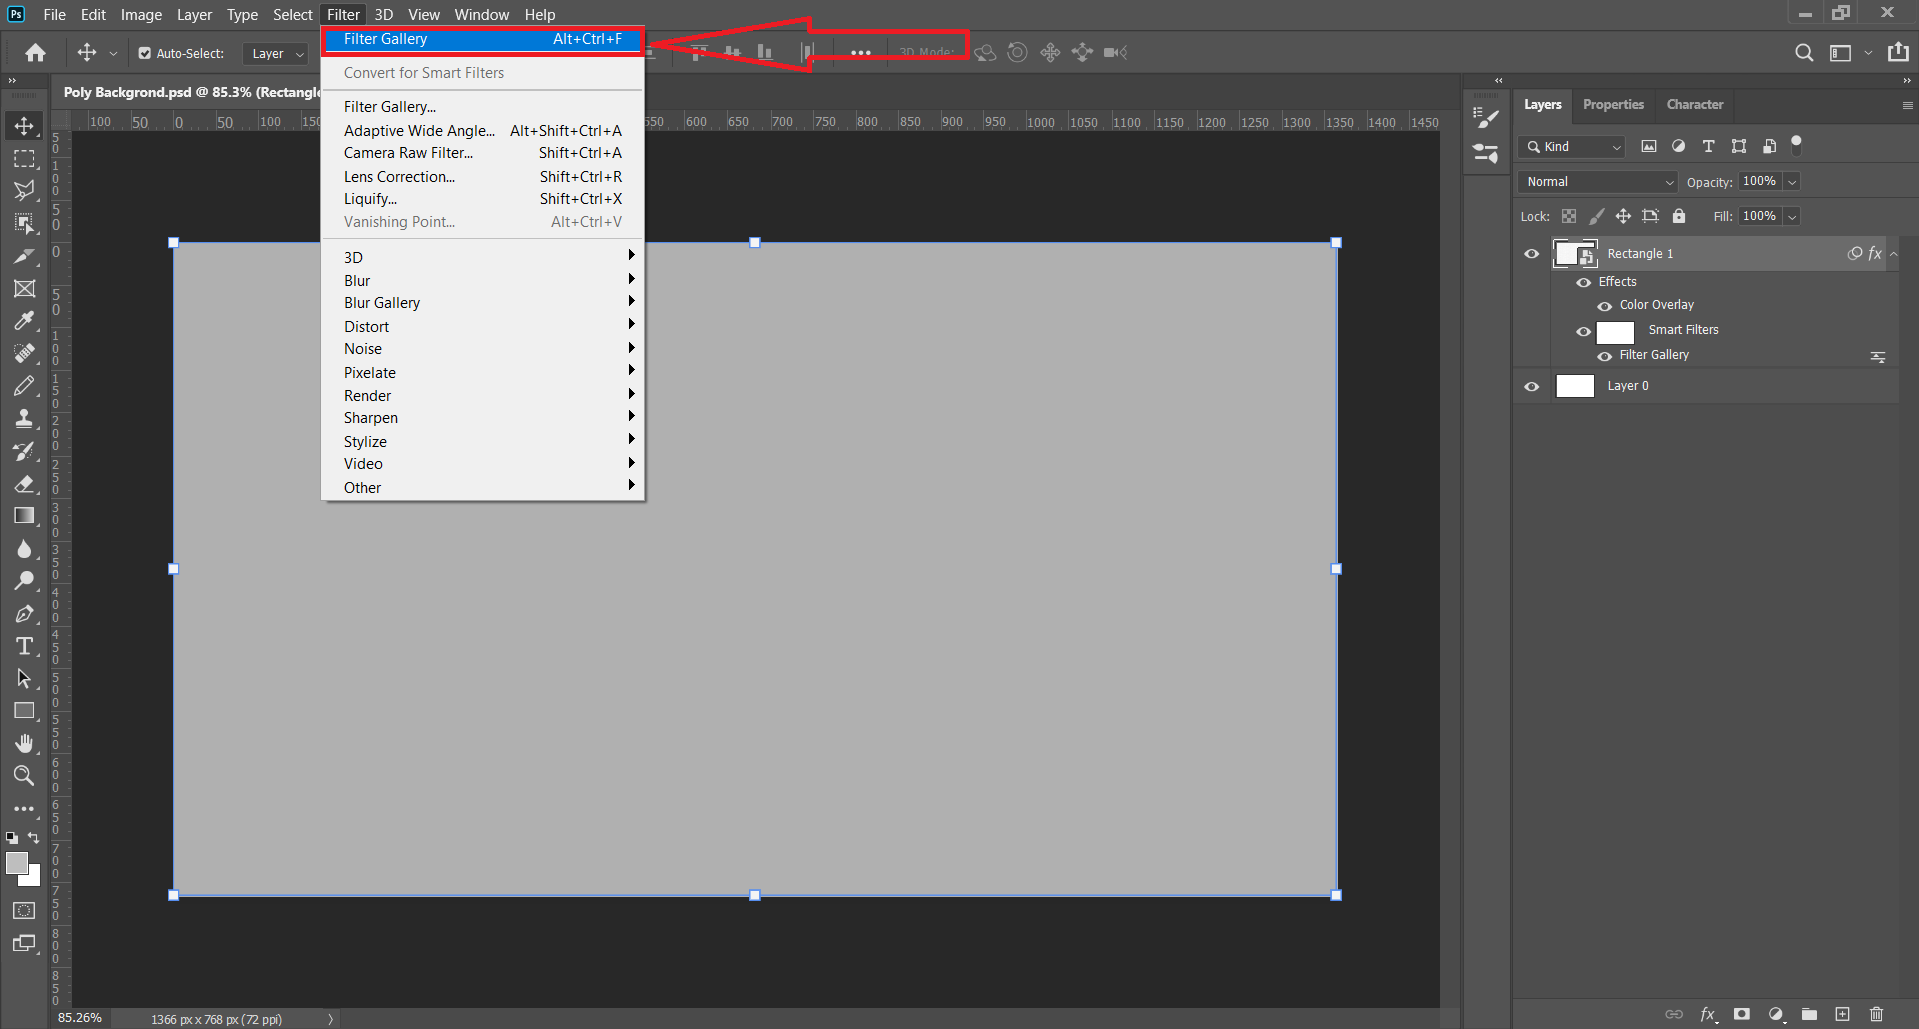Open the Normal blend mode dropdown
This screenshot has width=1919, height=1029.
coord(1597,182)
